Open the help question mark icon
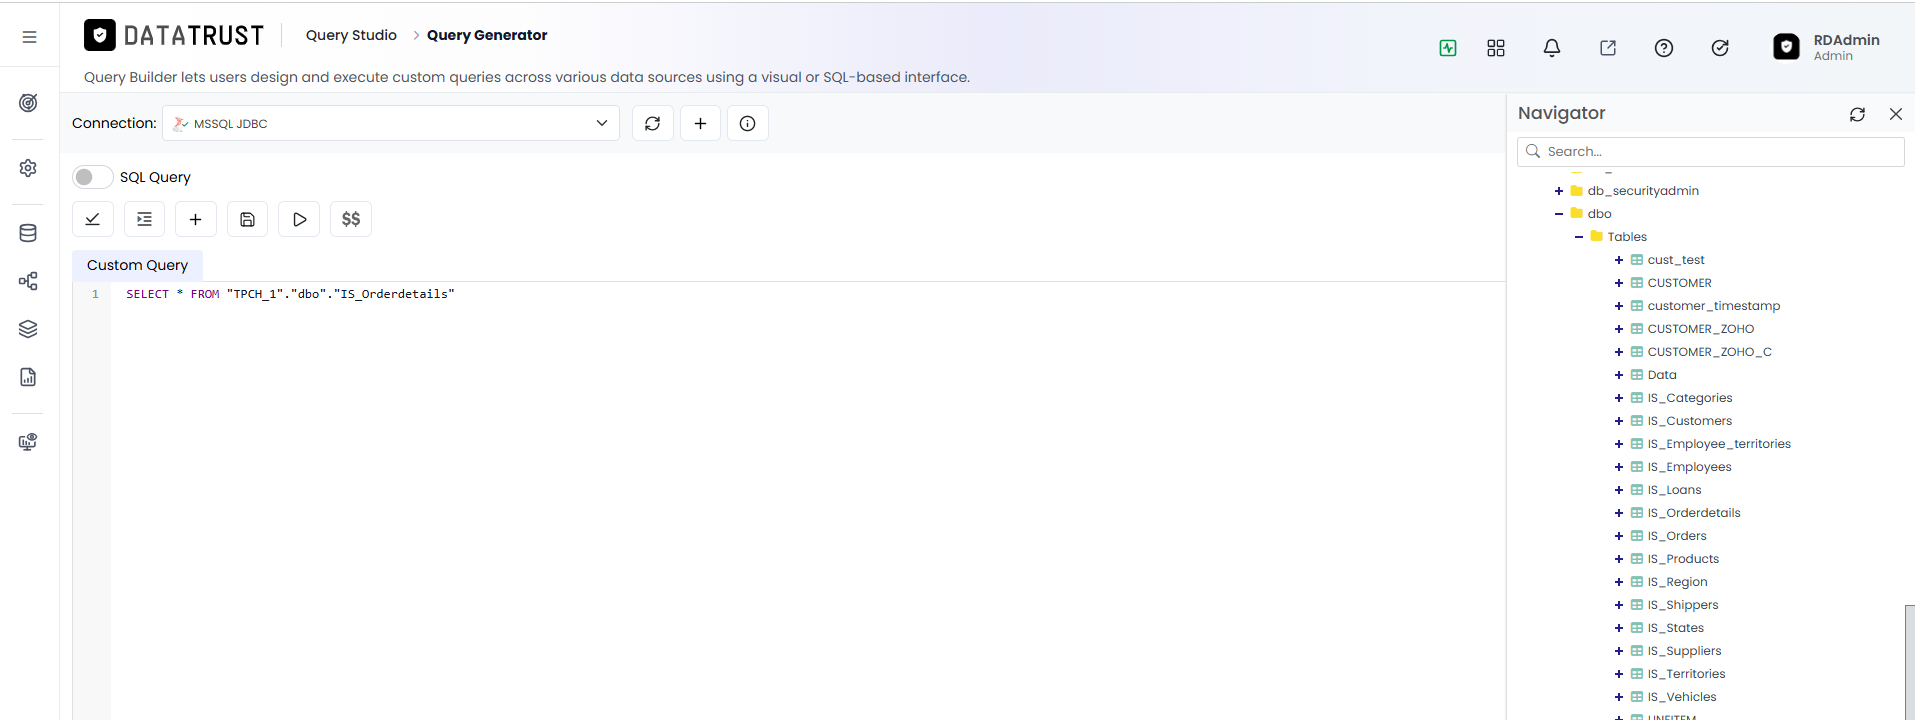This screenshot has height=720, width=1915. point(1664,48)
